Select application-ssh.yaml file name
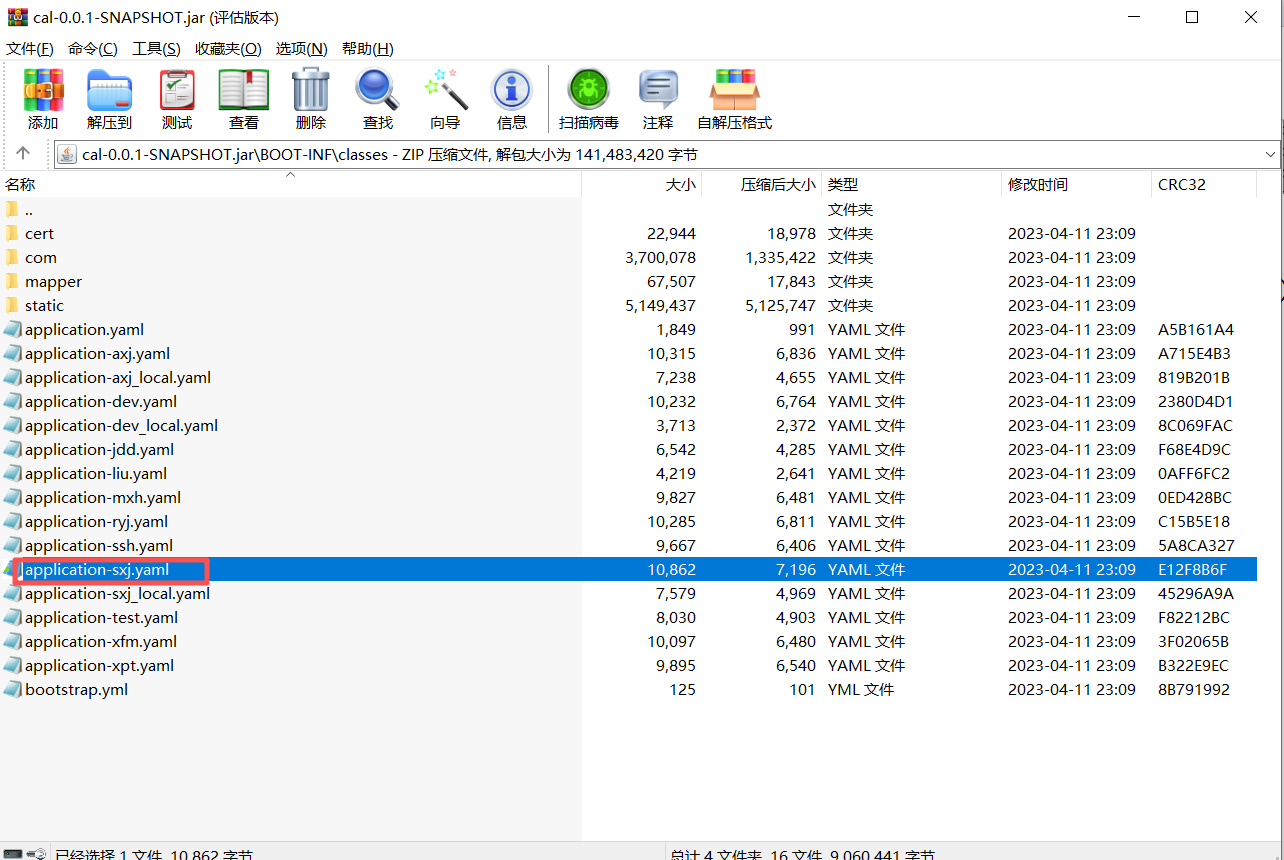Screen dimensions: 1284x860 [99, 545]
